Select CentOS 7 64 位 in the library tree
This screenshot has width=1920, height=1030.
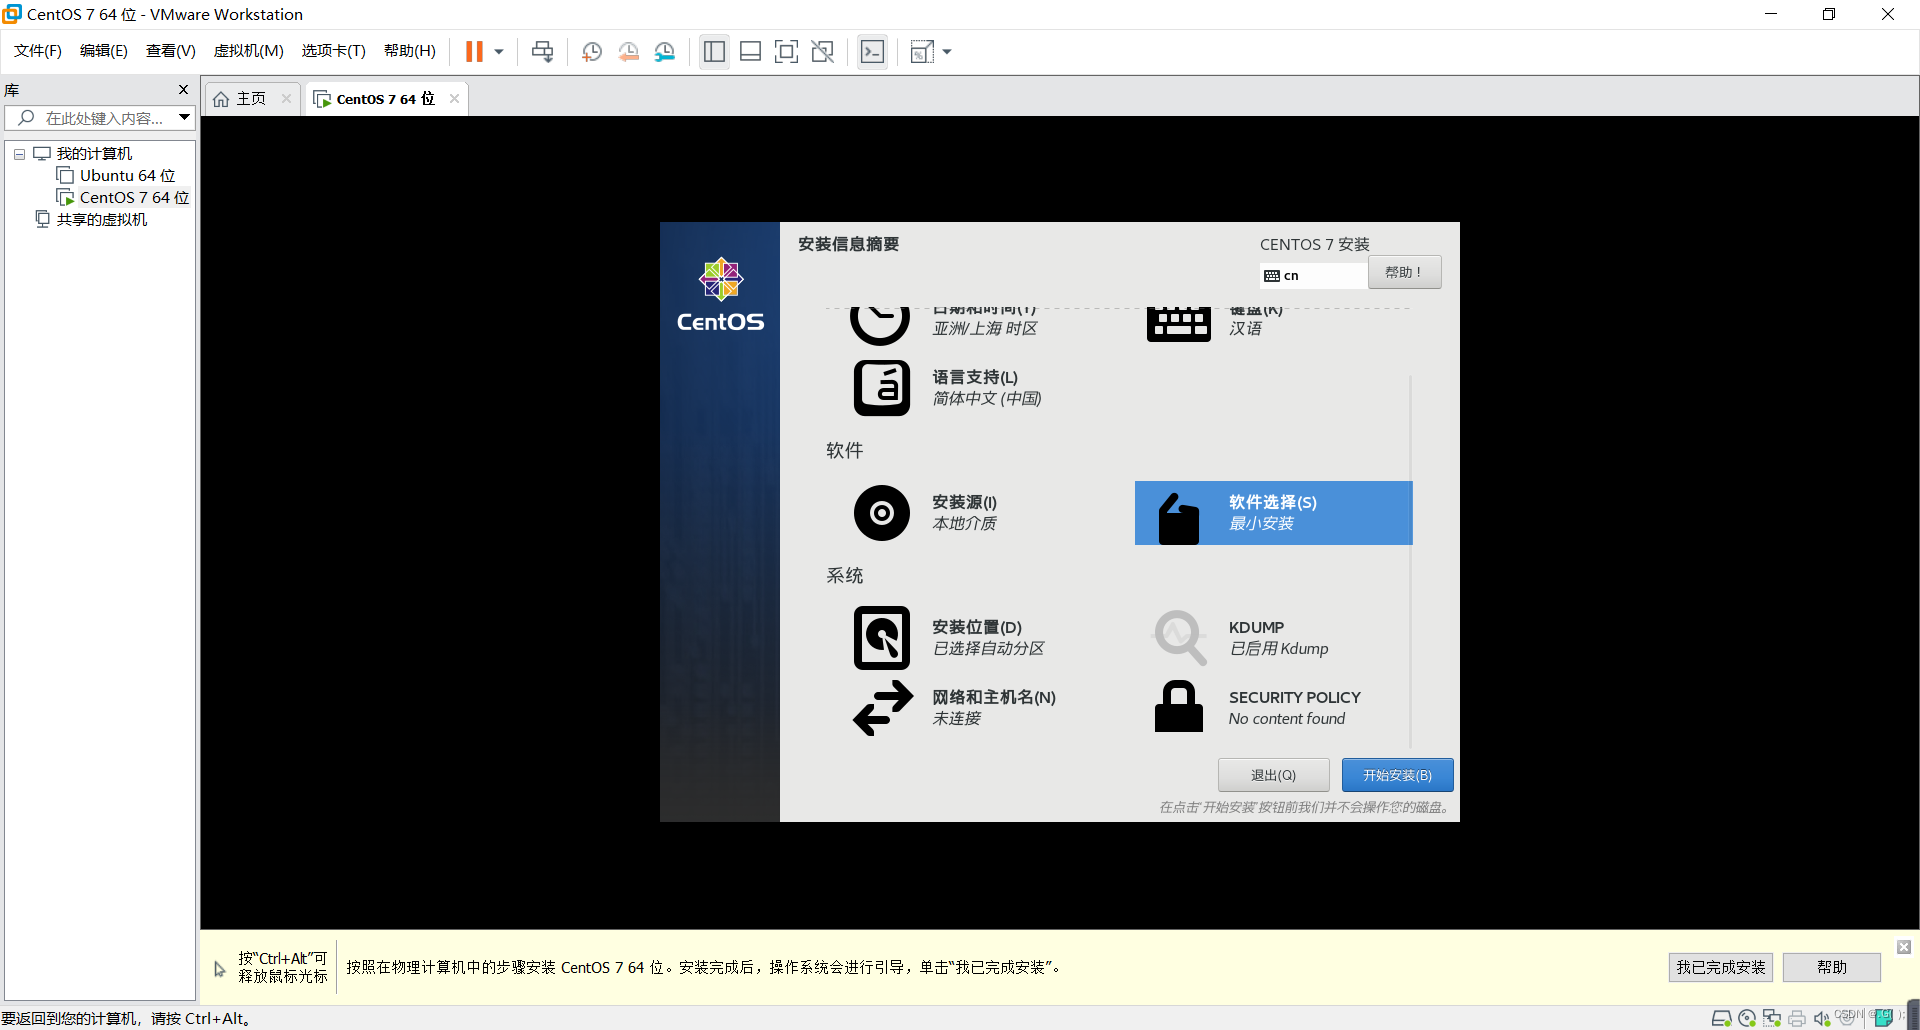tap(134, 198)
